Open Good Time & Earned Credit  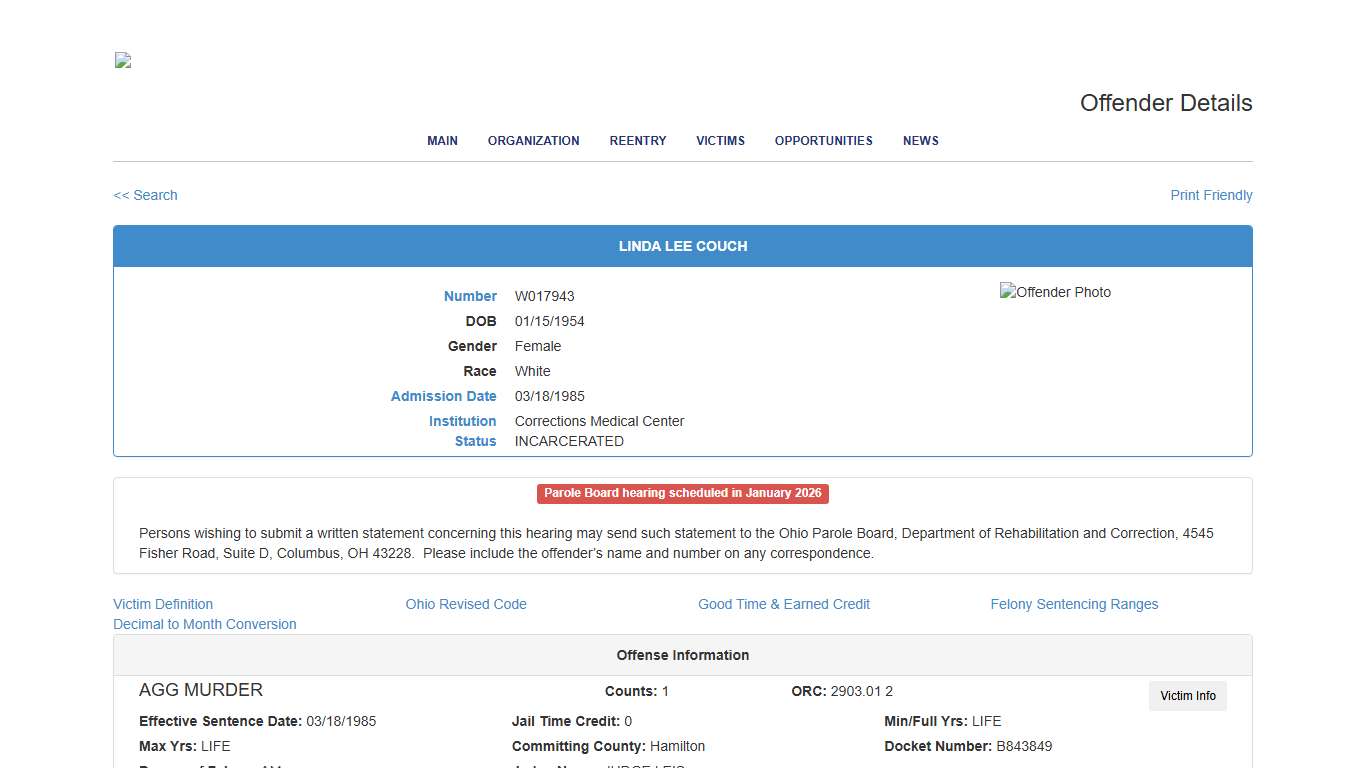(784, 604)
